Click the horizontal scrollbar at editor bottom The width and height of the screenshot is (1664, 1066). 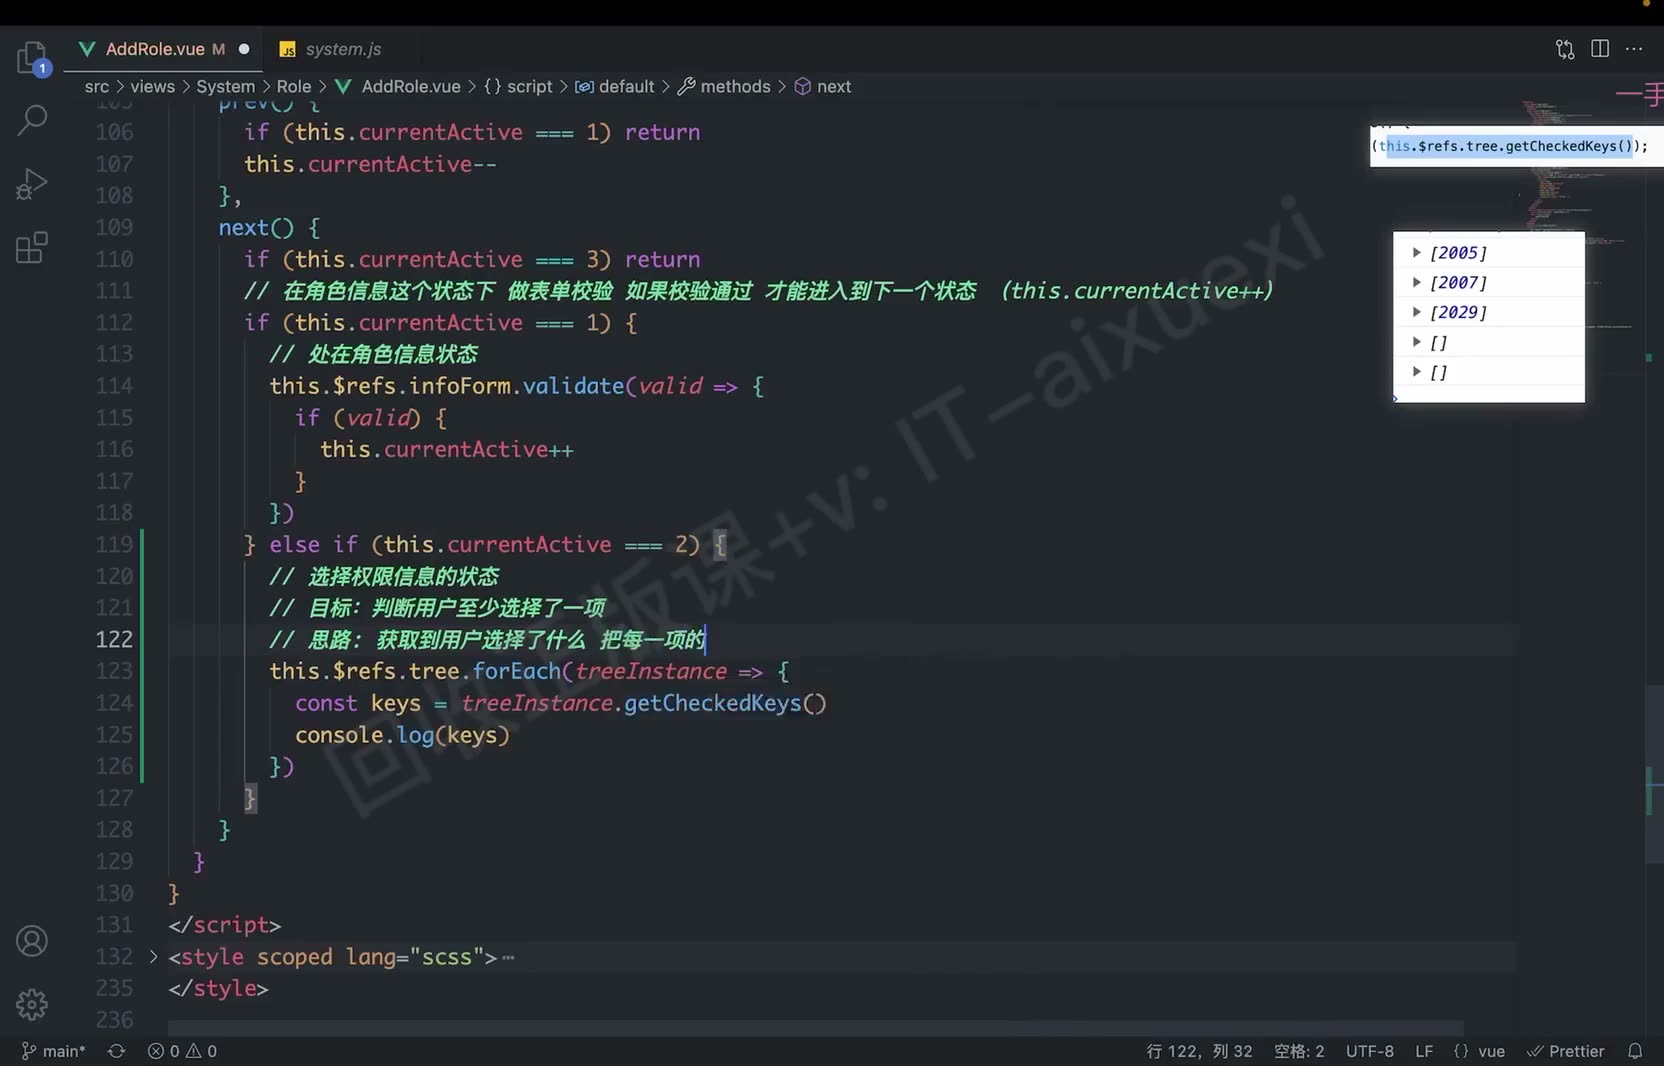(815, 1028)
